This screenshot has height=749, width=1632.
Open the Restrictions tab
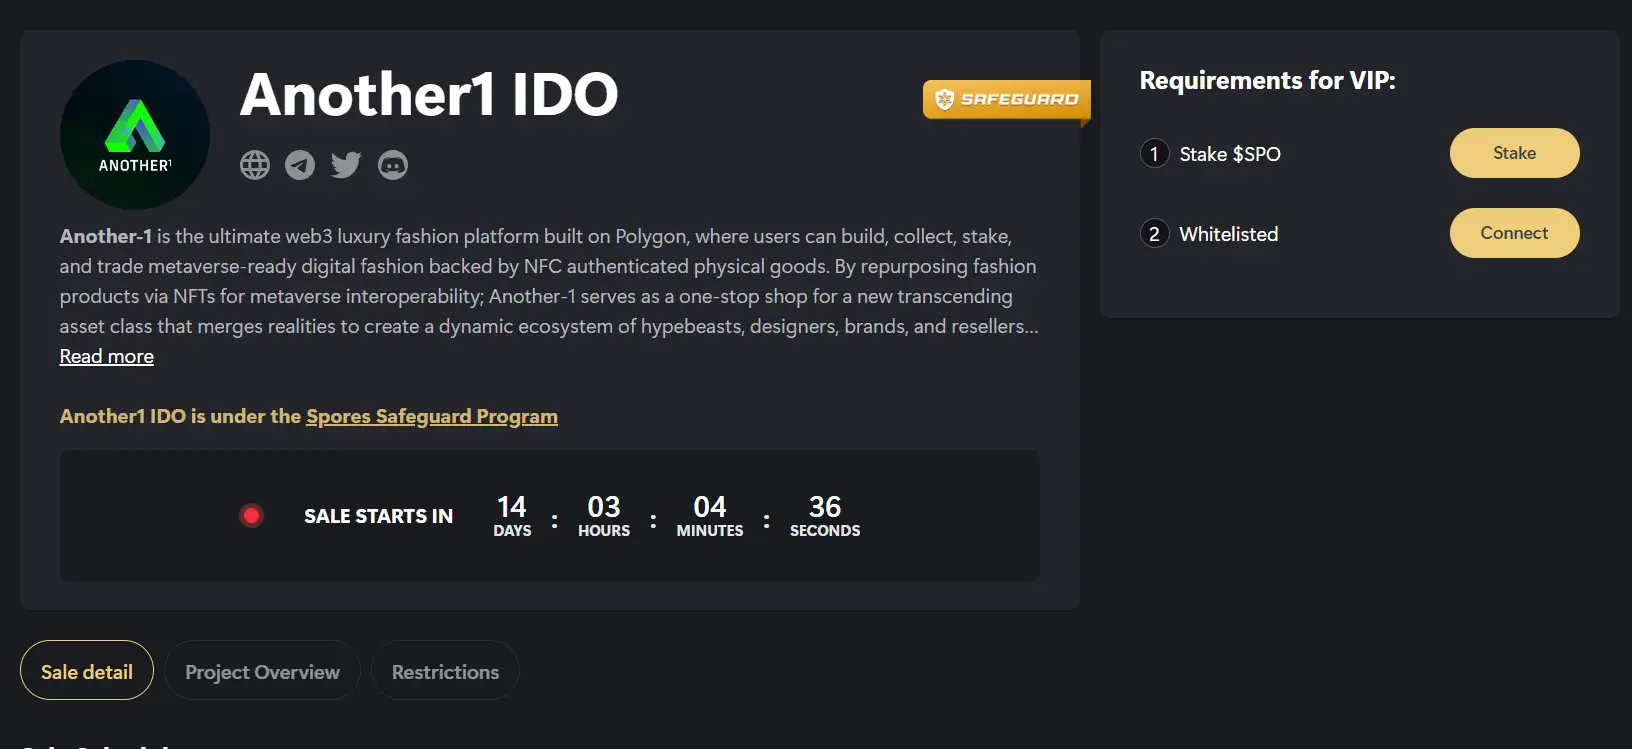(x=445, y=672)
